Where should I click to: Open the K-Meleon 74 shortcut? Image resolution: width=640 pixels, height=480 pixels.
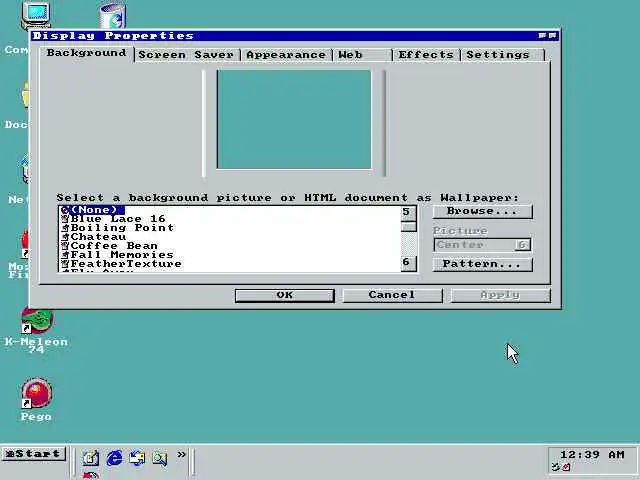[37, 331]
